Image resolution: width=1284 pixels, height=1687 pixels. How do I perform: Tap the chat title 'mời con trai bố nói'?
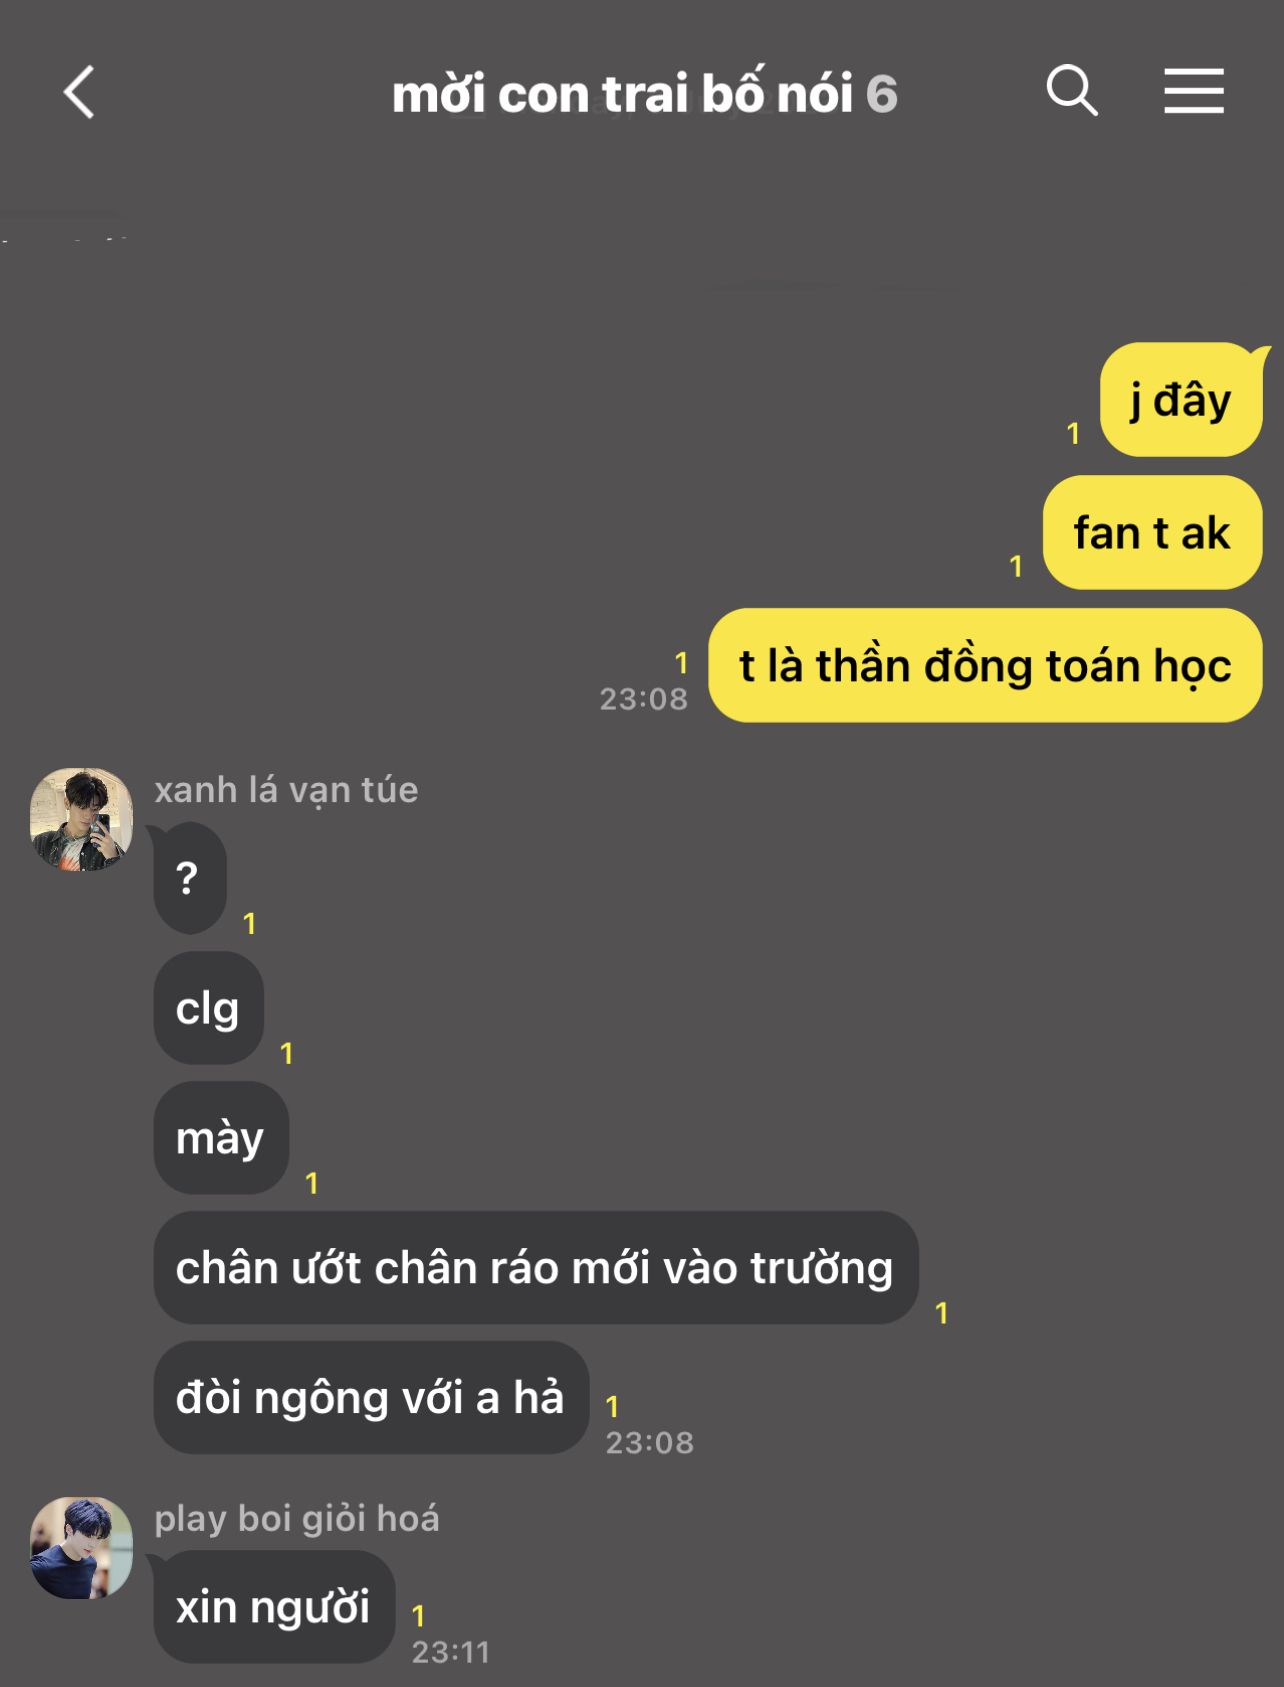pyautogui.click(x=622, y=94)
